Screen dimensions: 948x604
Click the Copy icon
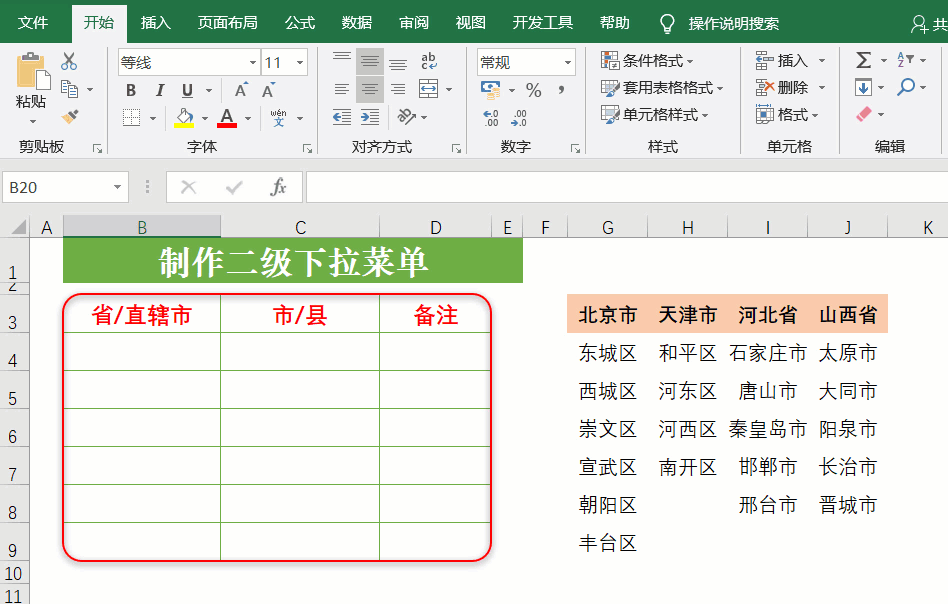pyautogui.click(x=70, y=89)
